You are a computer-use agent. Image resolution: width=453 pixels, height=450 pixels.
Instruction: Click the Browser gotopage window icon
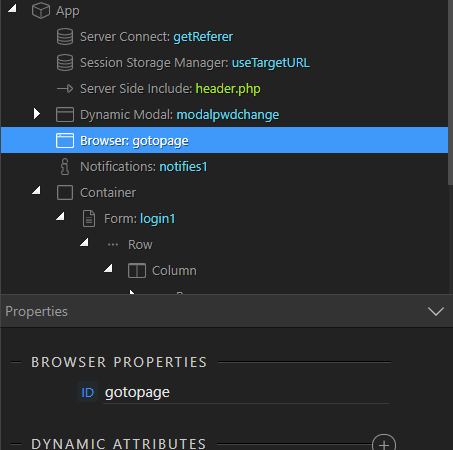(x=65, y=140)
